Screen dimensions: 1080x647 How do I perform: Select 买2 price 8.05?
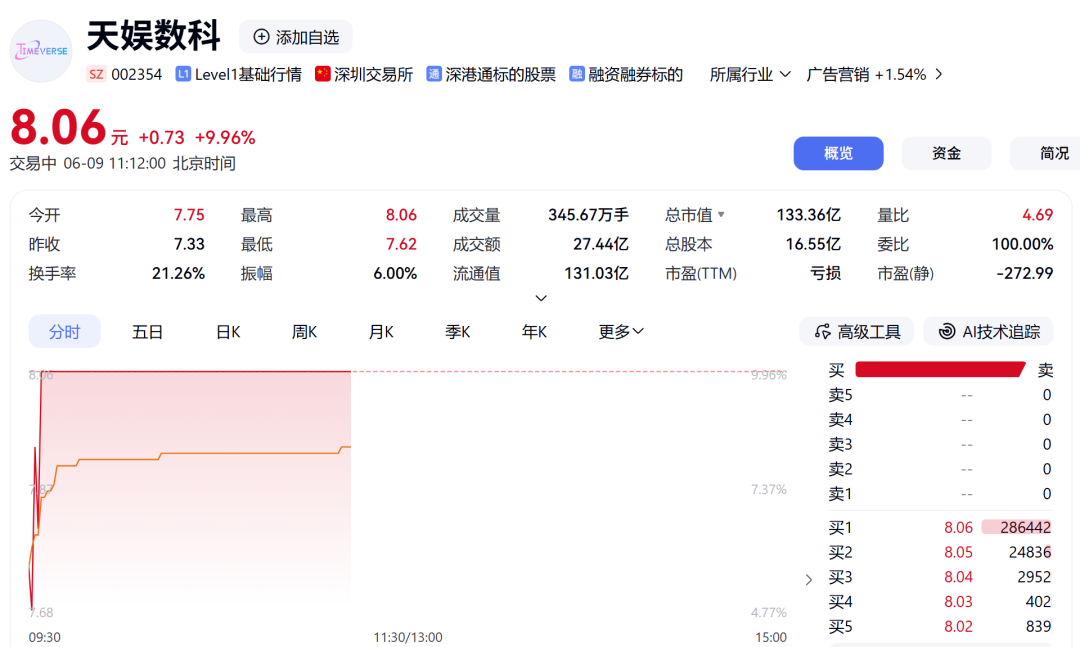coord(958,552)
